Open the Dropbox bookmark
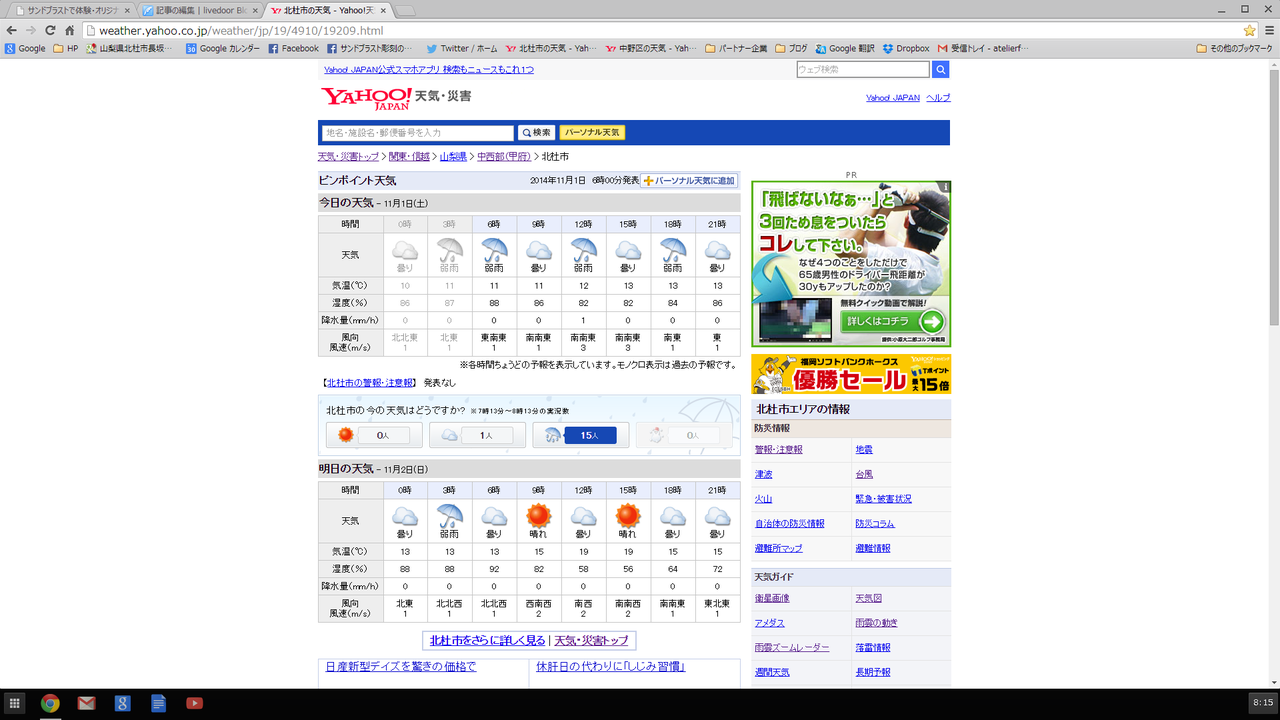This screenshot has height=720, width=1280. pos(906,48)
